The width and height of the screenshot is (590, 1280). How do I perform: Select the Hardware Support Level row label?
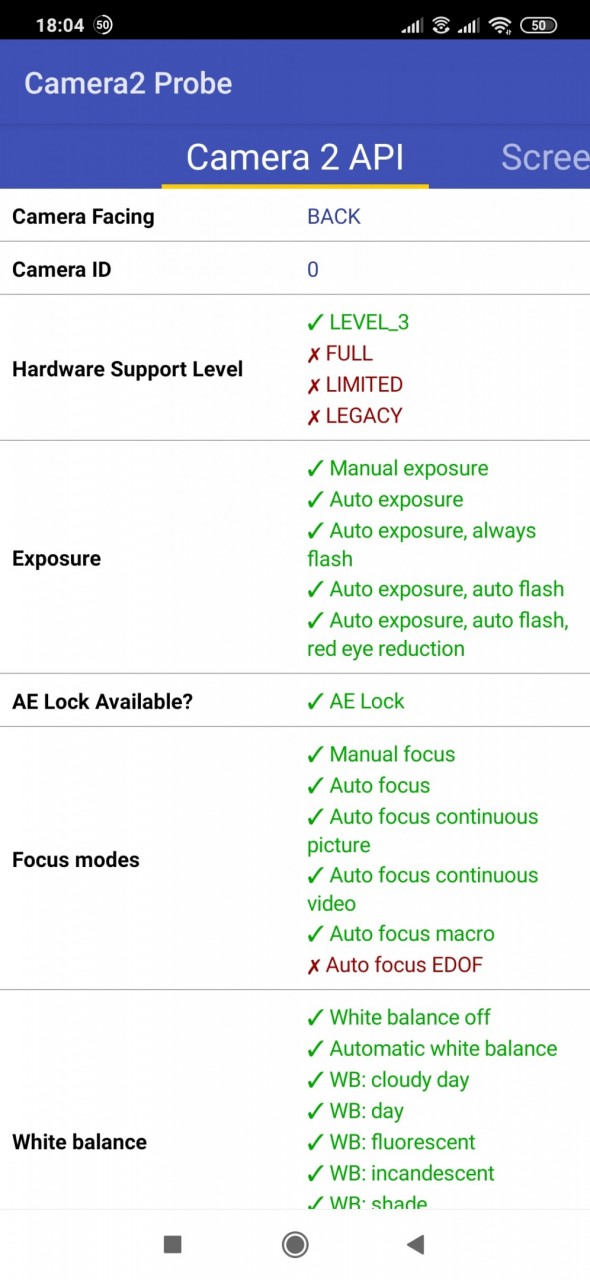(127, 369)
